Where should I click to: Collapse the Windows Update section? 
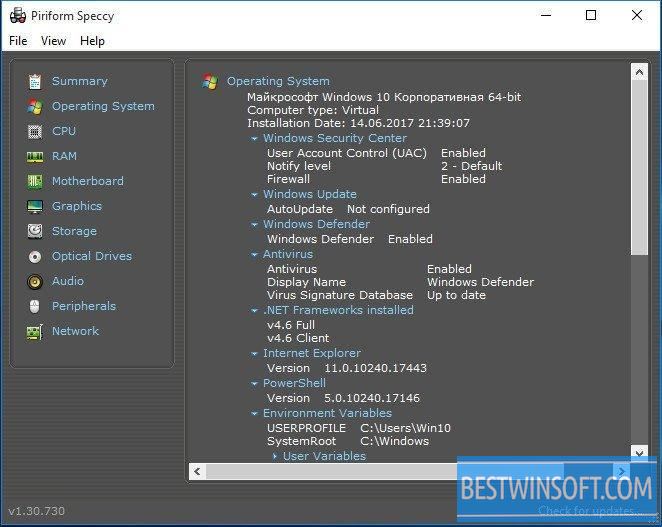254,195
